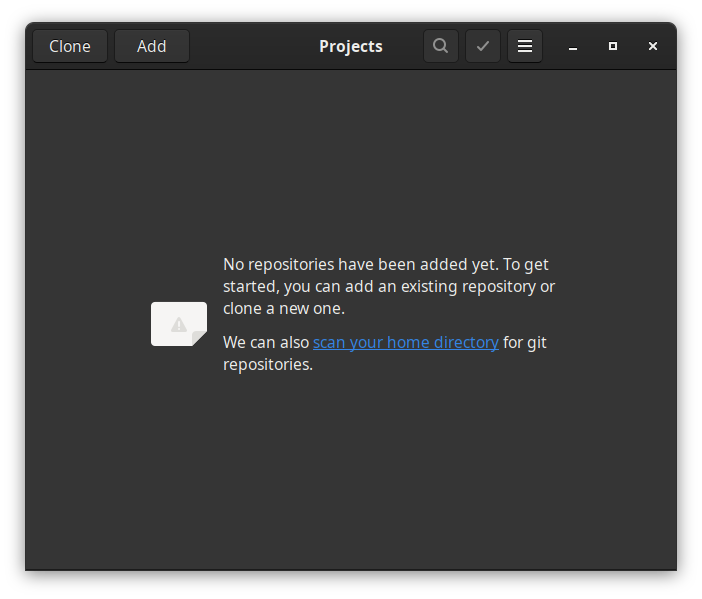Minimize the Projects window

click(x=573, y=47)
